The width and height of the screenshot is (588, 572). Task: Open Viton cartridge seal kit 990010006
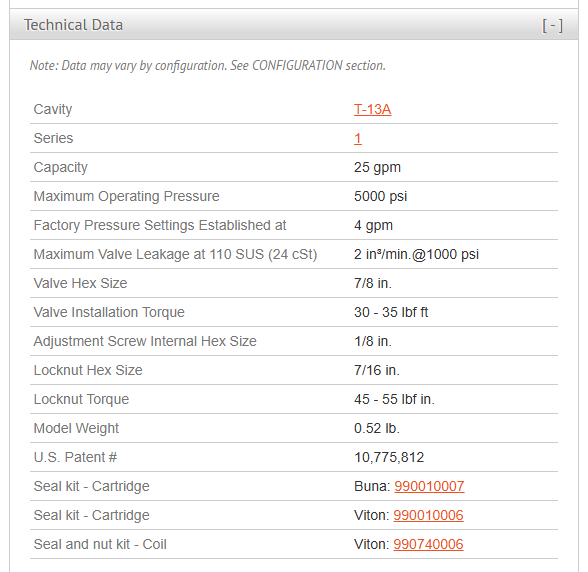(428, 515)
